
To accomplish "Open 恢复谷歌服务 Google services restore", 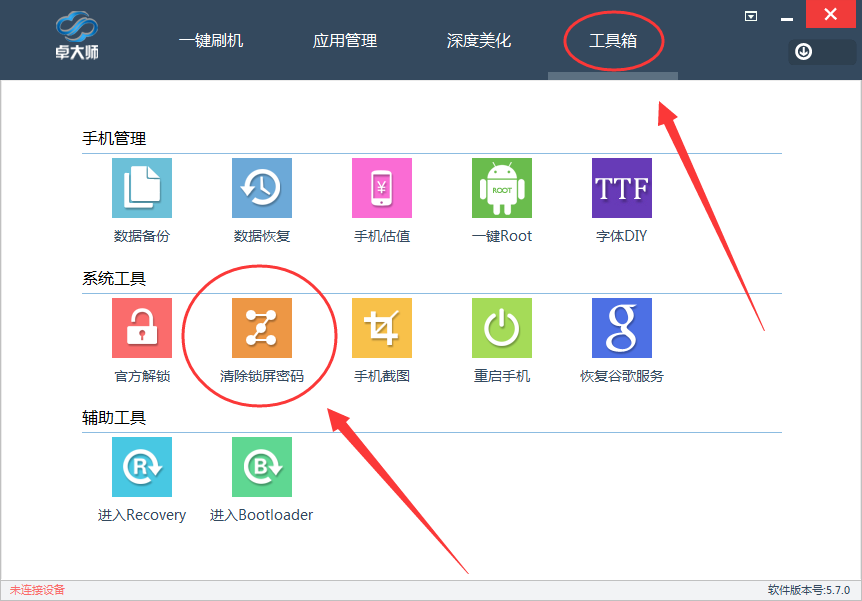I will [x=621, y=327].
